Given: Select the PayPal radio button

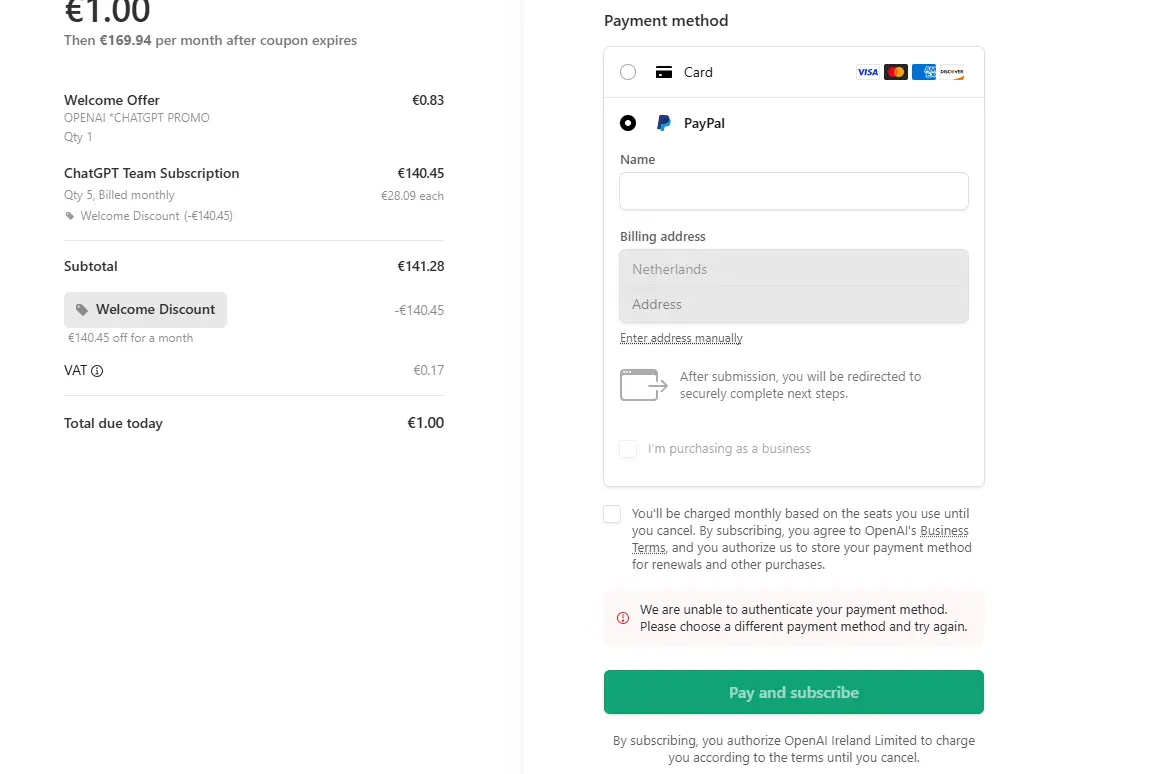Looking at the screenshot, I should tap(628, 123).
